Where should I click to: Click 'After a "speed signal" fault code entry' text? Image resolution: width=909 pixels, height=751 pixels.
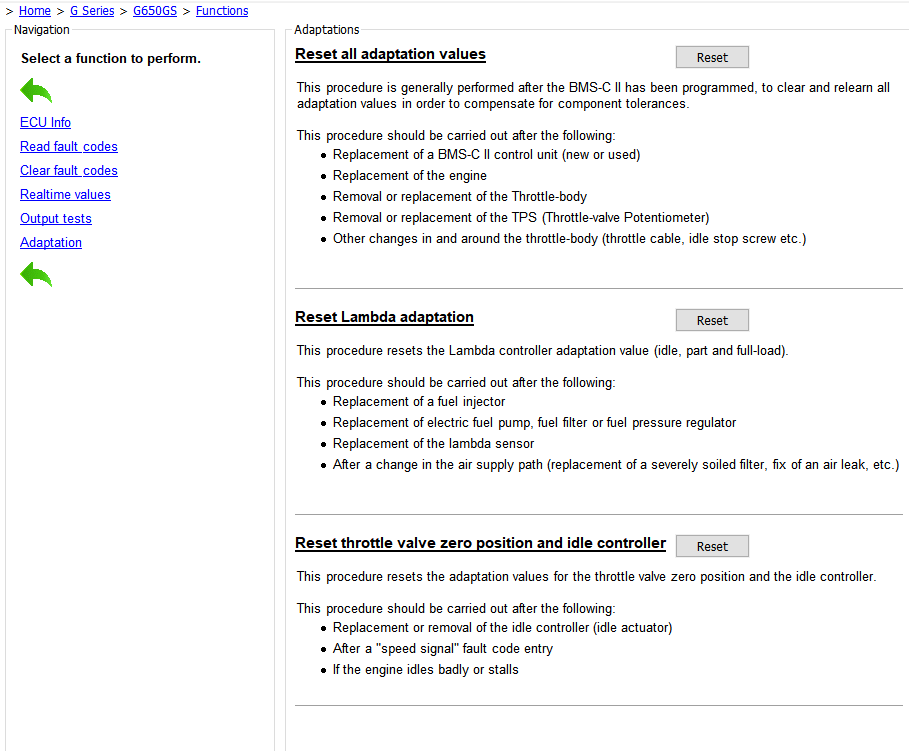pos(443,649)
